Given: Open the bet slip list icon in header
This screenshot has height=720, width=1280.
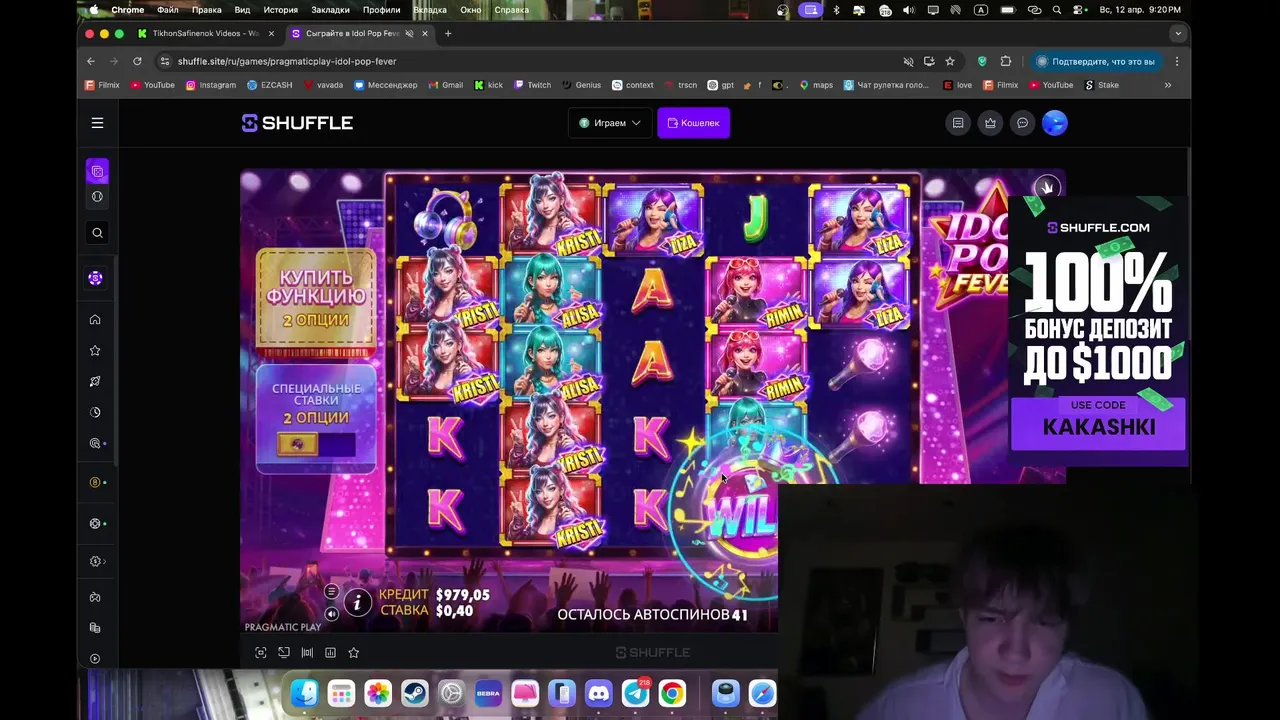Looking at the screenshot, I should tap(958, 123).
